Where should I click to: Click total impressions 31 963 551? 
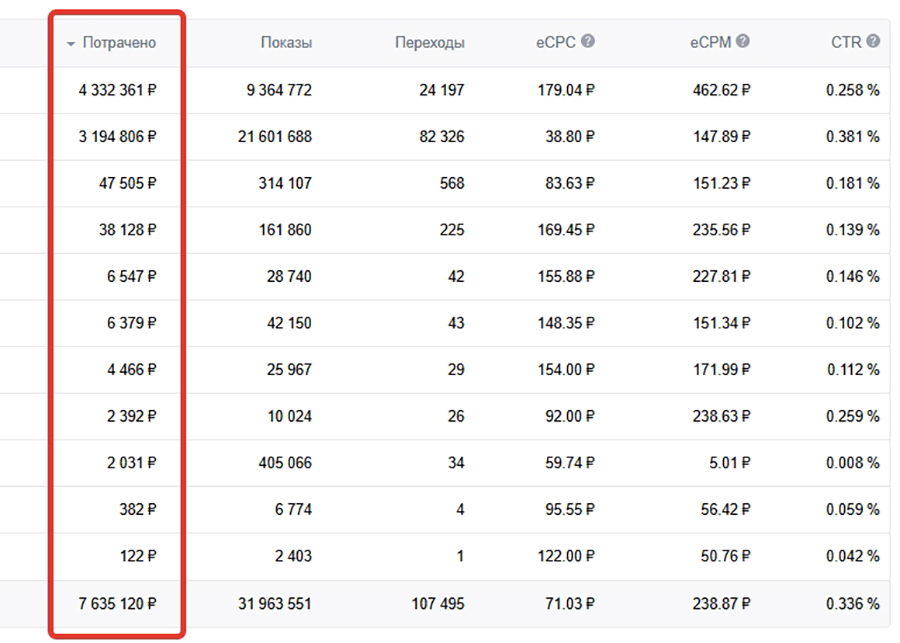[275, 604]
